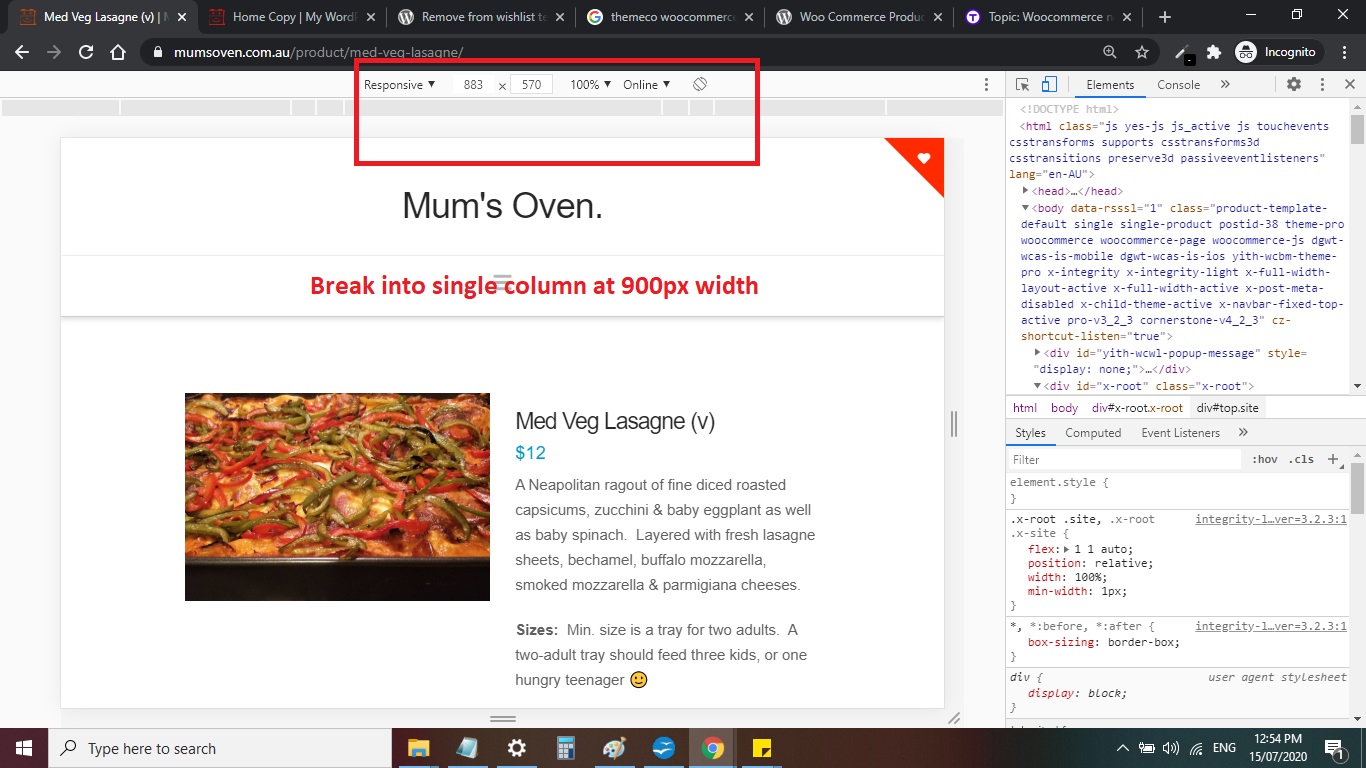The width and height of the screenshot is (1366, 768).
Task: Open Settings gear from the taskbar
Action: [x=516, y=748]
